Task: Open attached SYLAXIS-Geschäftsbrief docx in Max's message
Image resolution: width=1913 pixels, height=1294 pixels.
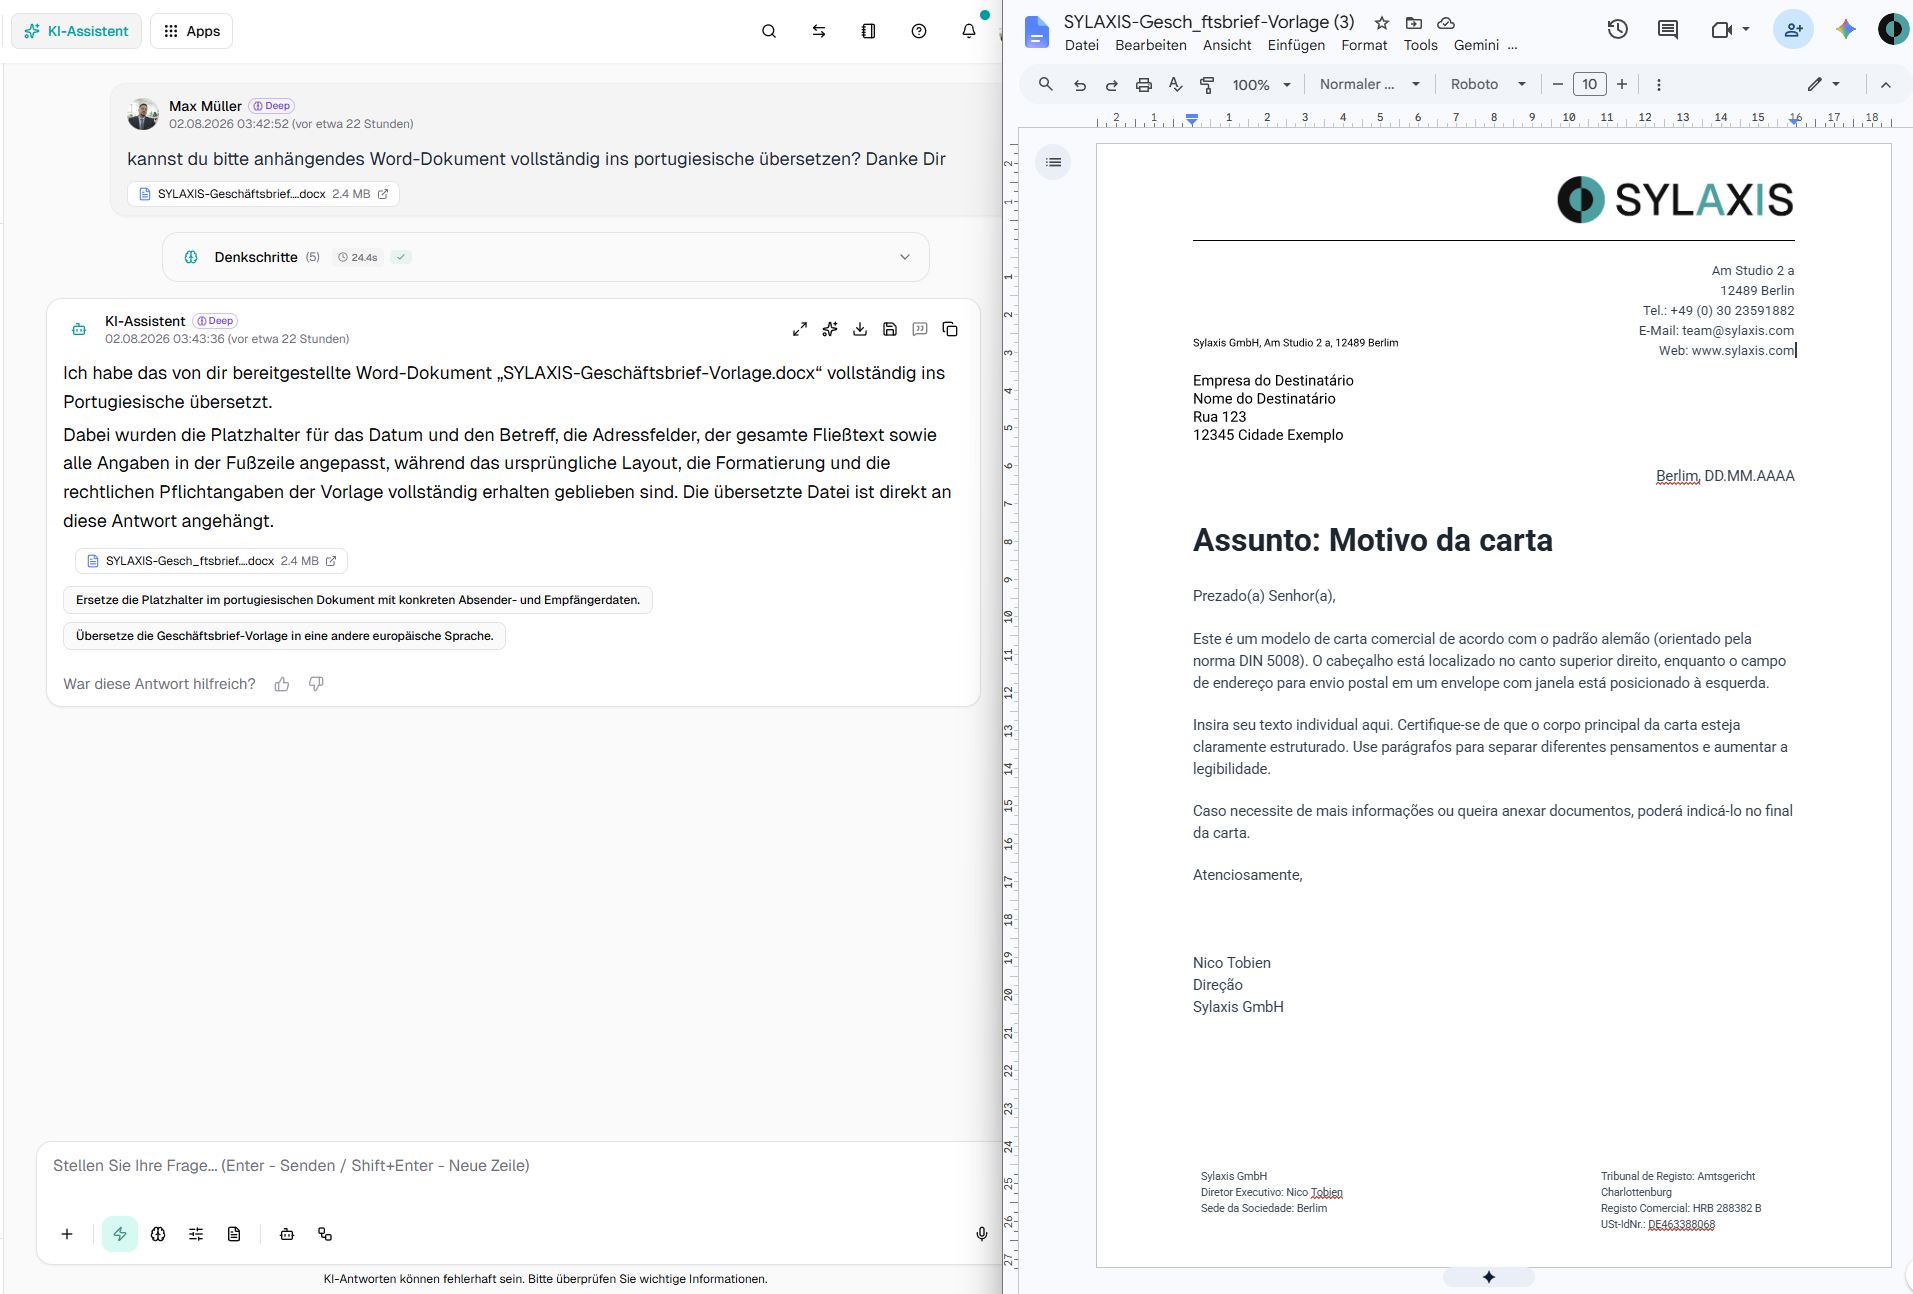Action: click(x=263, y=194)
